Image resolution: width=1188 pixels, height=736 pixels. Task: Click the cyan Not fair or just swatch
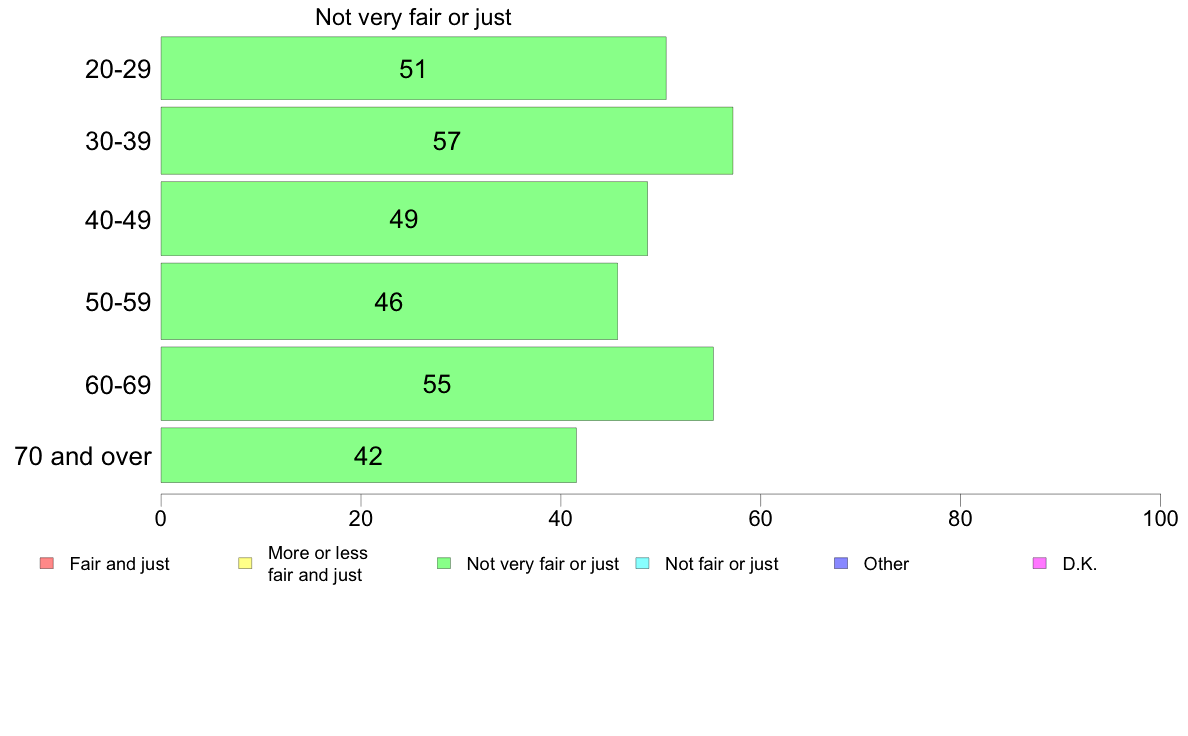pos(642,564)
